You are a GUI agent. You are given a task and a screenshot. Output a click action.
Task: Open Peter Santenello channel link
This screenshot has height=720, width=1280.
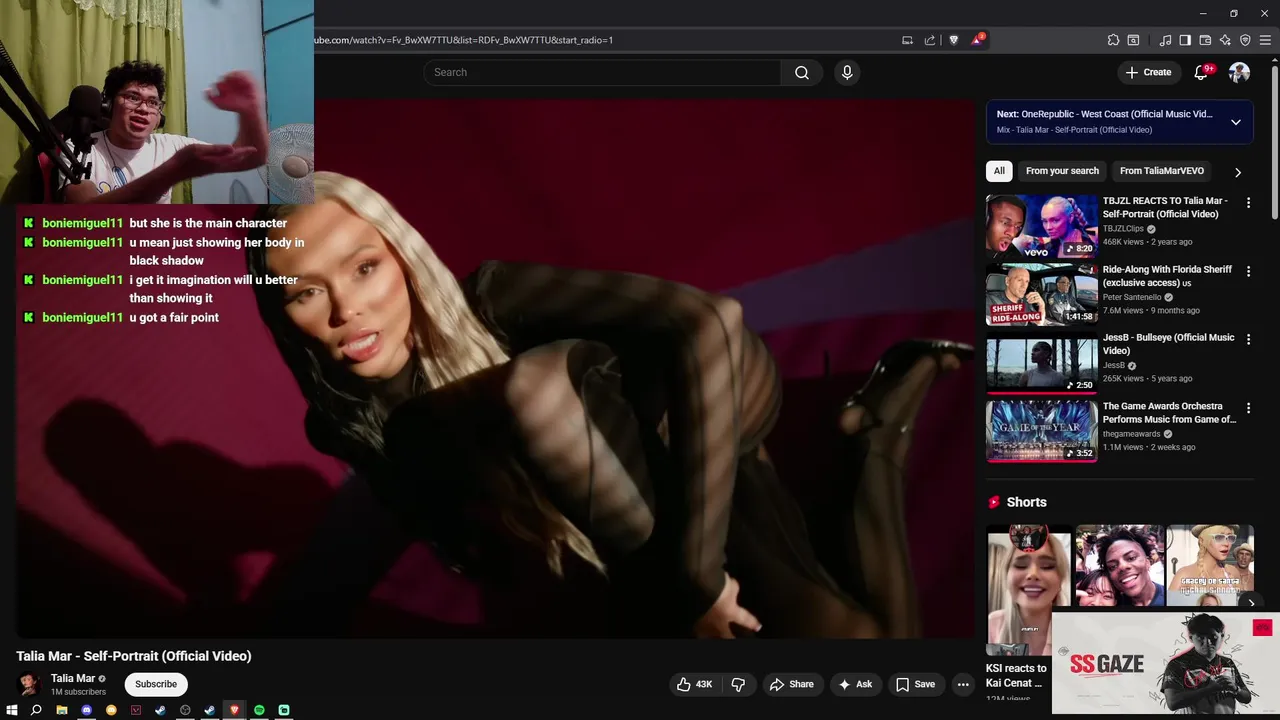coord(1132,297)
